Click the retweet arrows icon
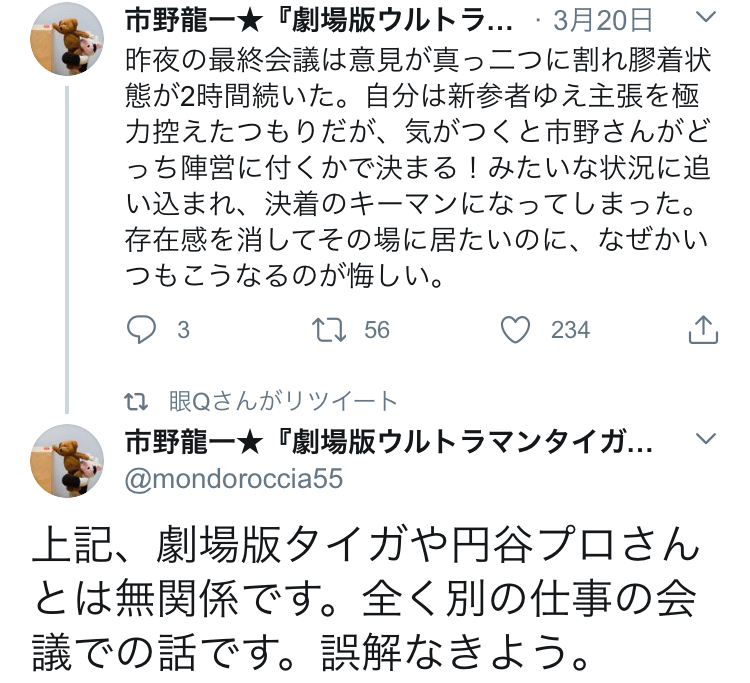The image size is (750, 683). click(x=326, y=329)
